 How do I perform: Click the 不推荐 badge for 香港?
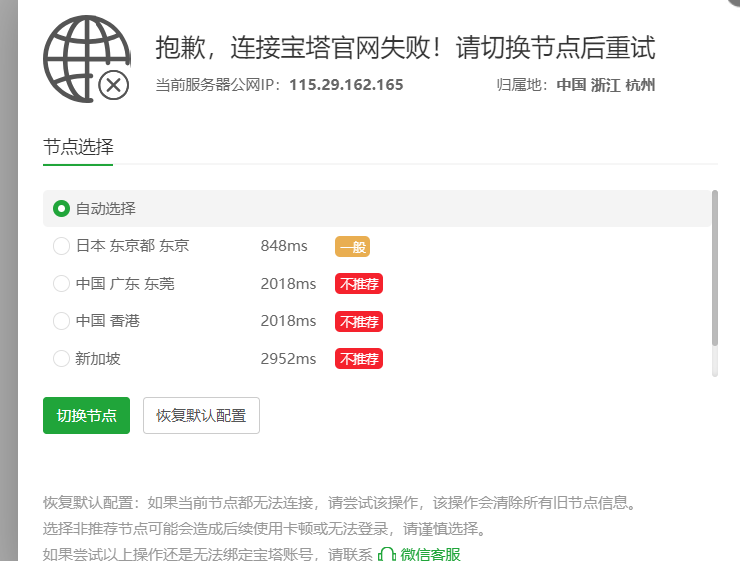point(359,322)
